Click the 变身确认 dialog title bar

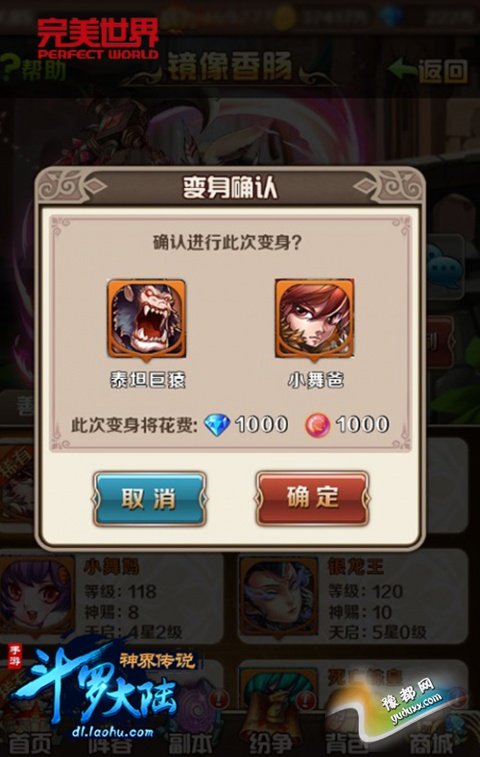click(230, 187)
